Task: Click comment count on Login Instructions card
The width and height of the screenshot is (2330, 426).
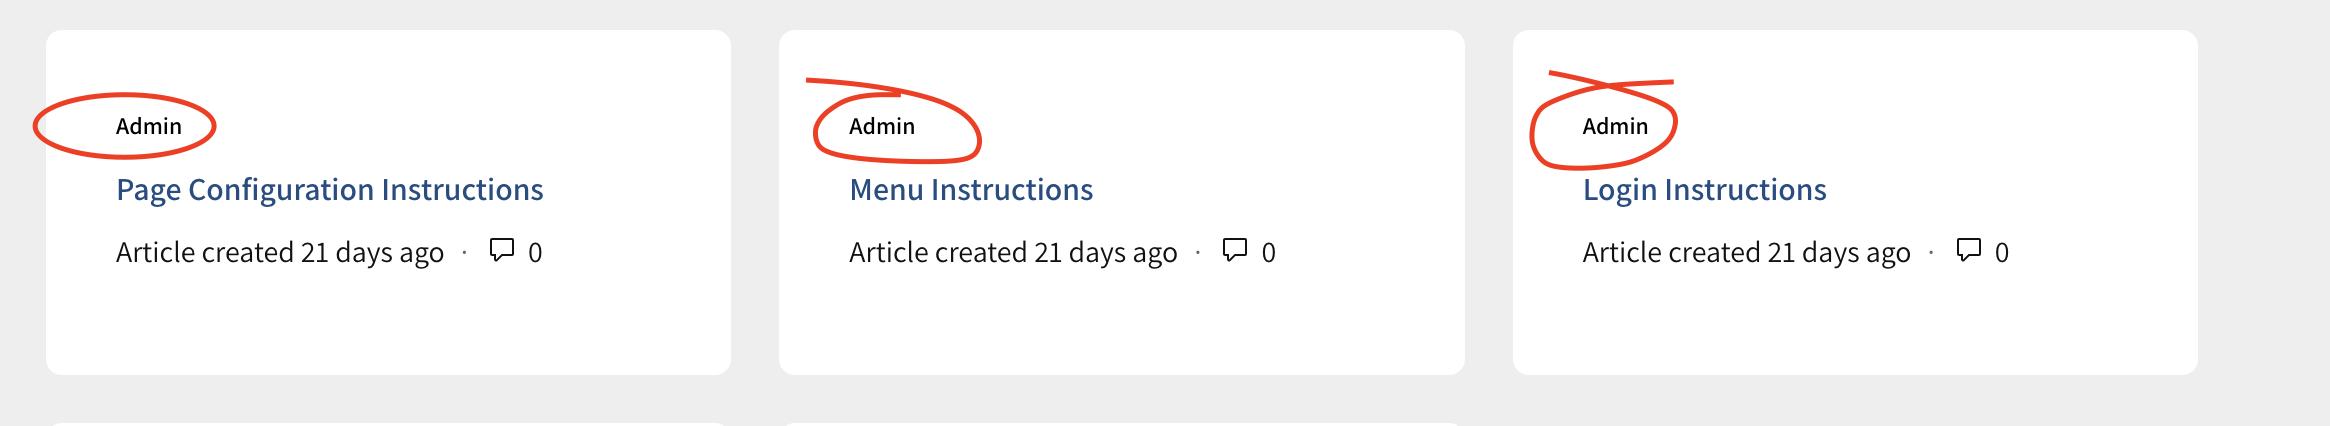Action: pyautogui.click(x=2001, y=253)
